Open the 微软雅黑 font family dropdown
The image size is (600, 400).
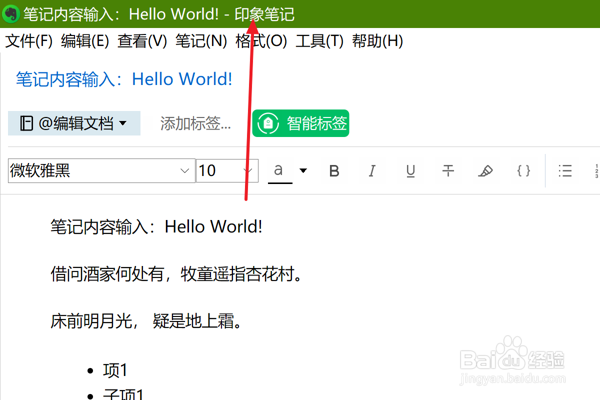pyautogui.click(x=101, y=170)
